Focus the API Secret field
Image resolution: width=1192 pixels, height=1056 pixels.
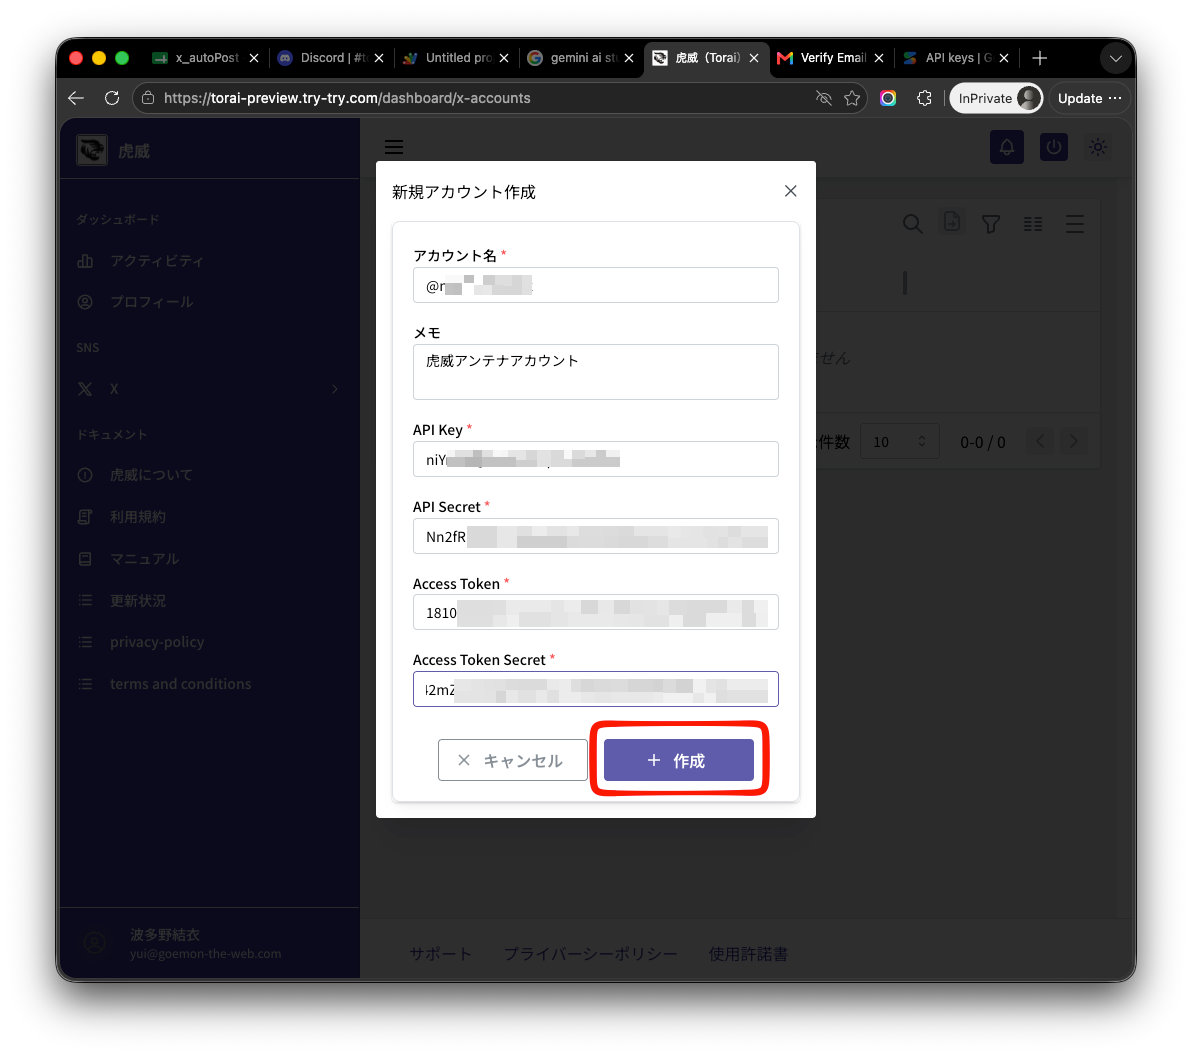[x=595, y=536]
